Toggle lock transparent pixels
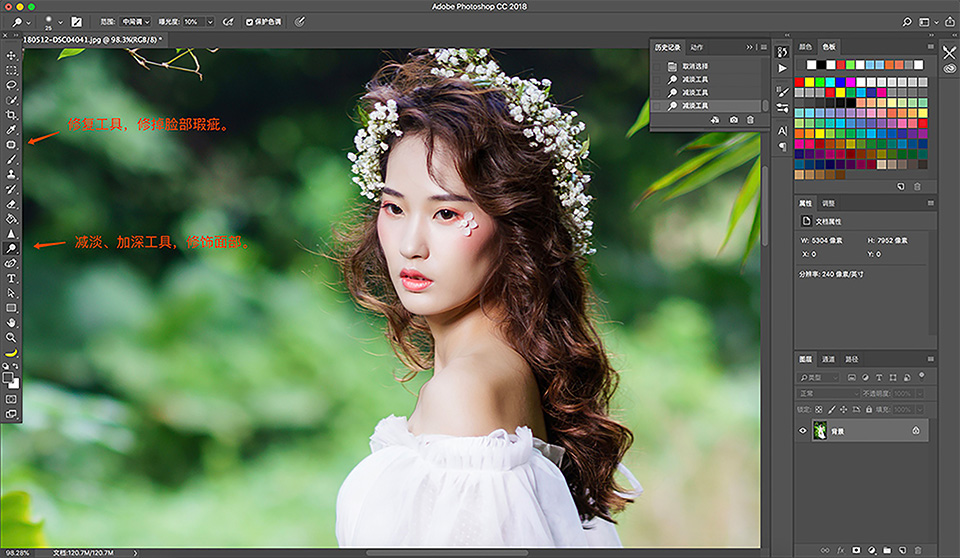The image size is (960, 558). coord(819,409)
